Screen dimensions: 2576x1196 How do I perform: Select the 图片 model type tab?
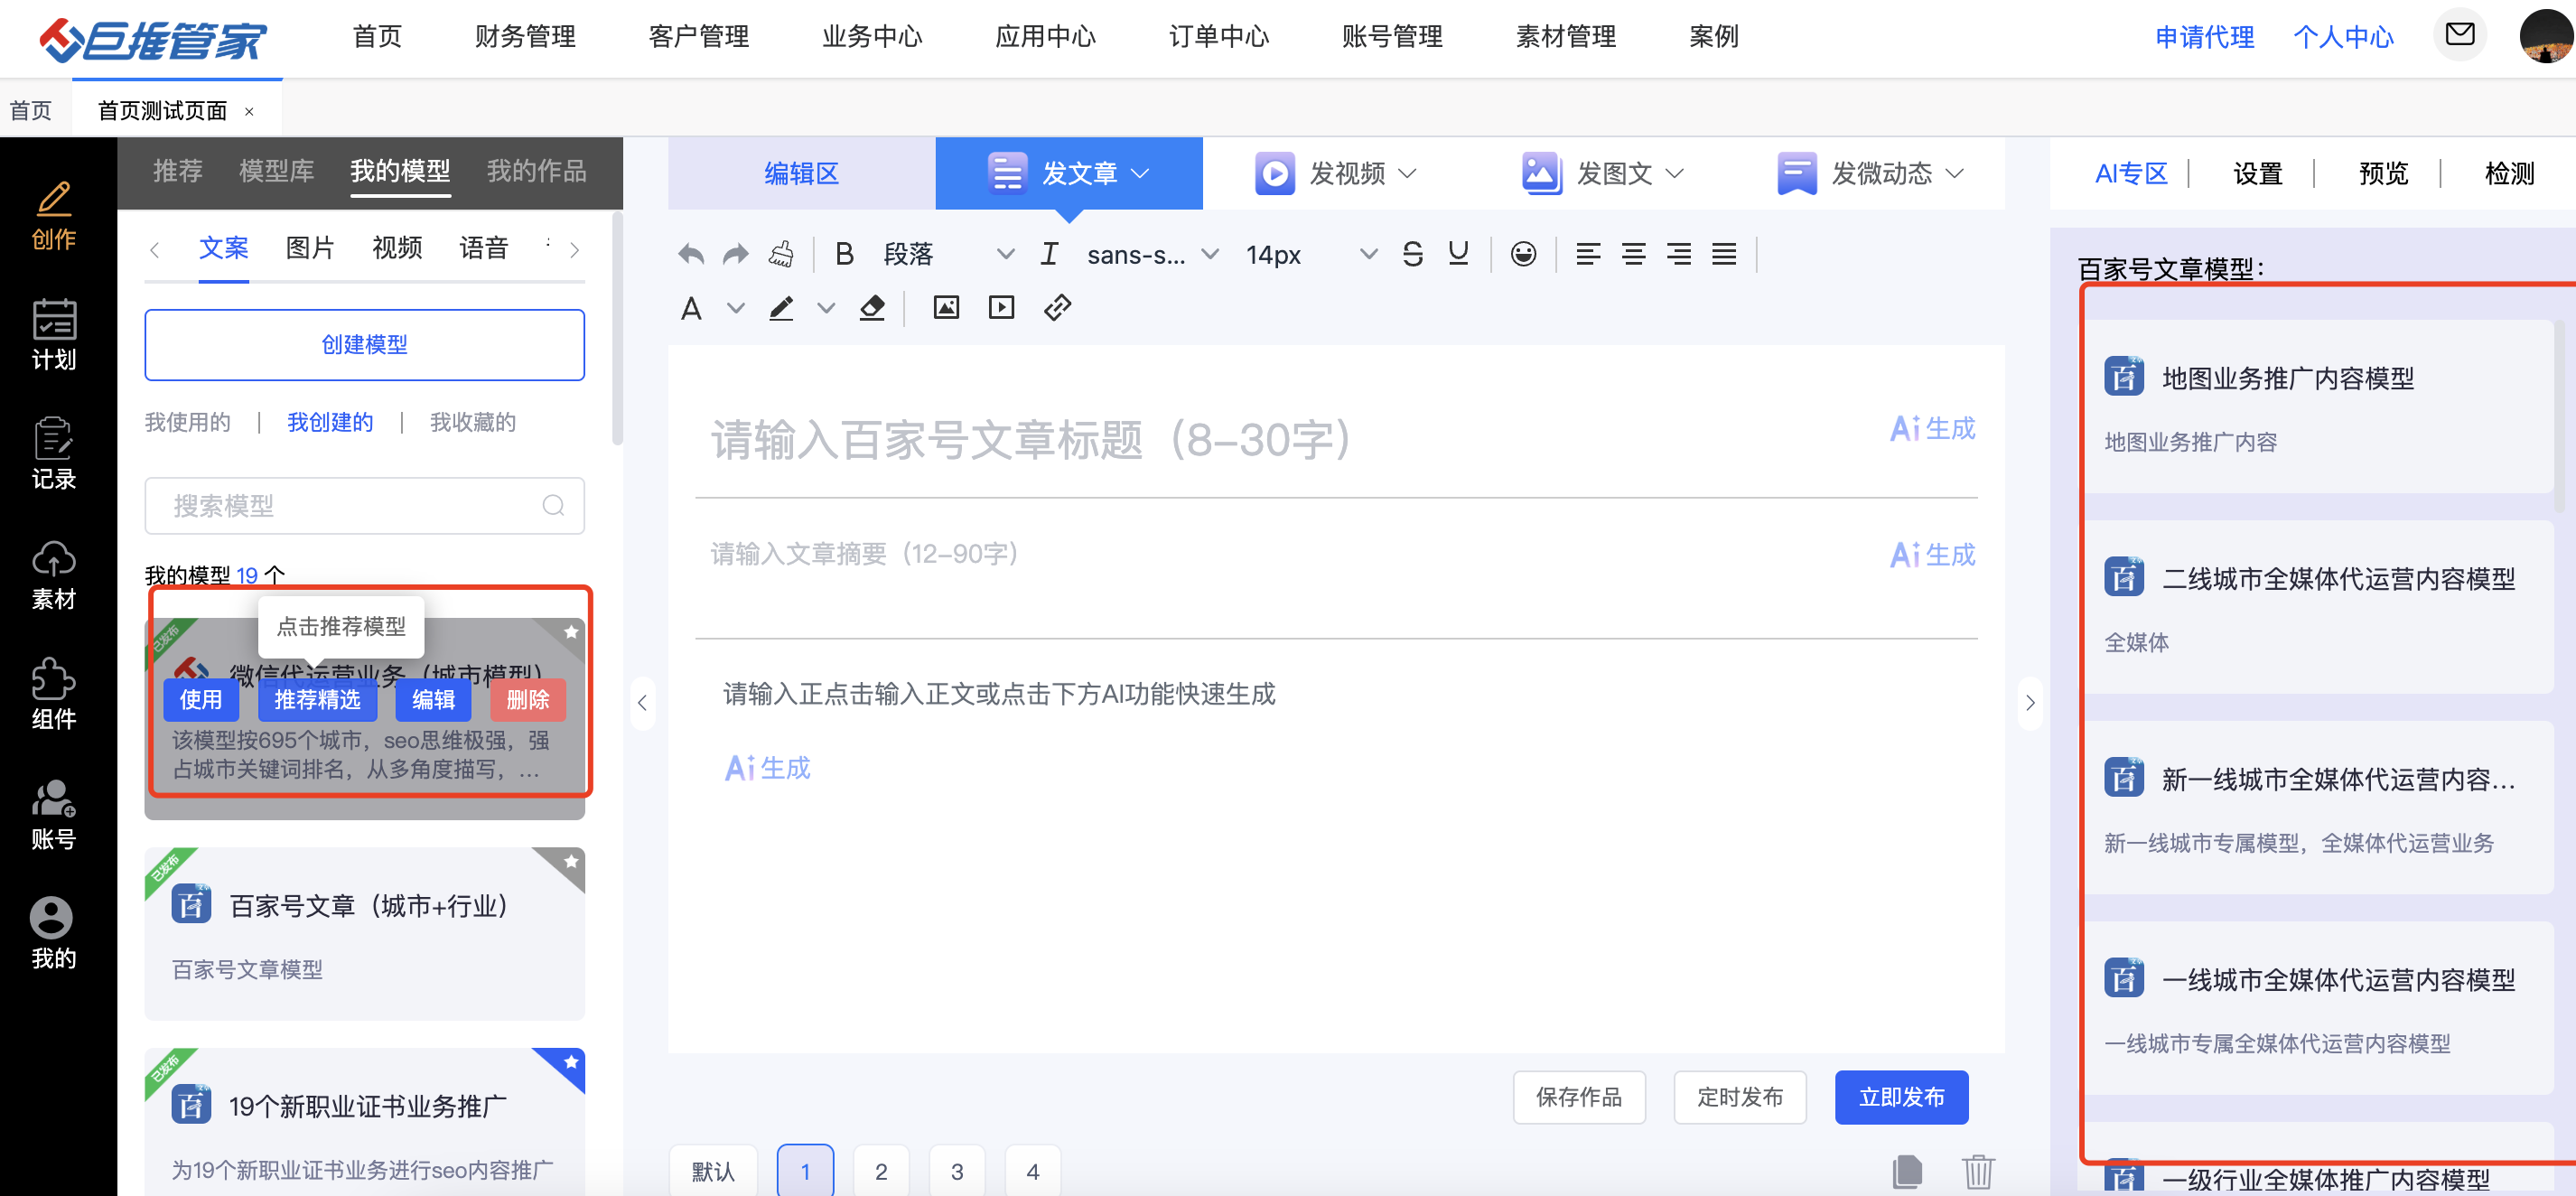pos(310,248)
